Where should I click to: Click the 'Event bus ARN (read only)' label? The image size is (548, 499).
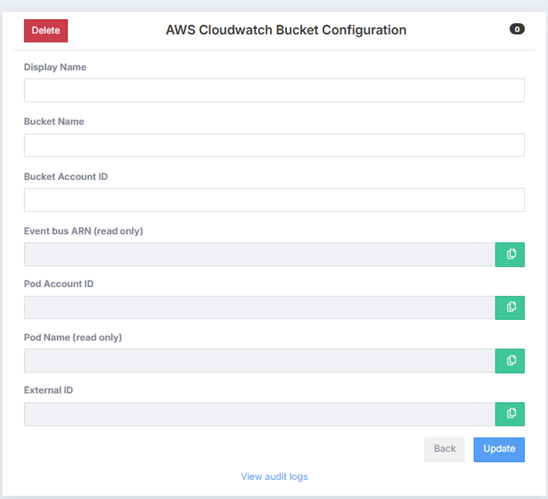pyautogui.click(x=84, y=231)
